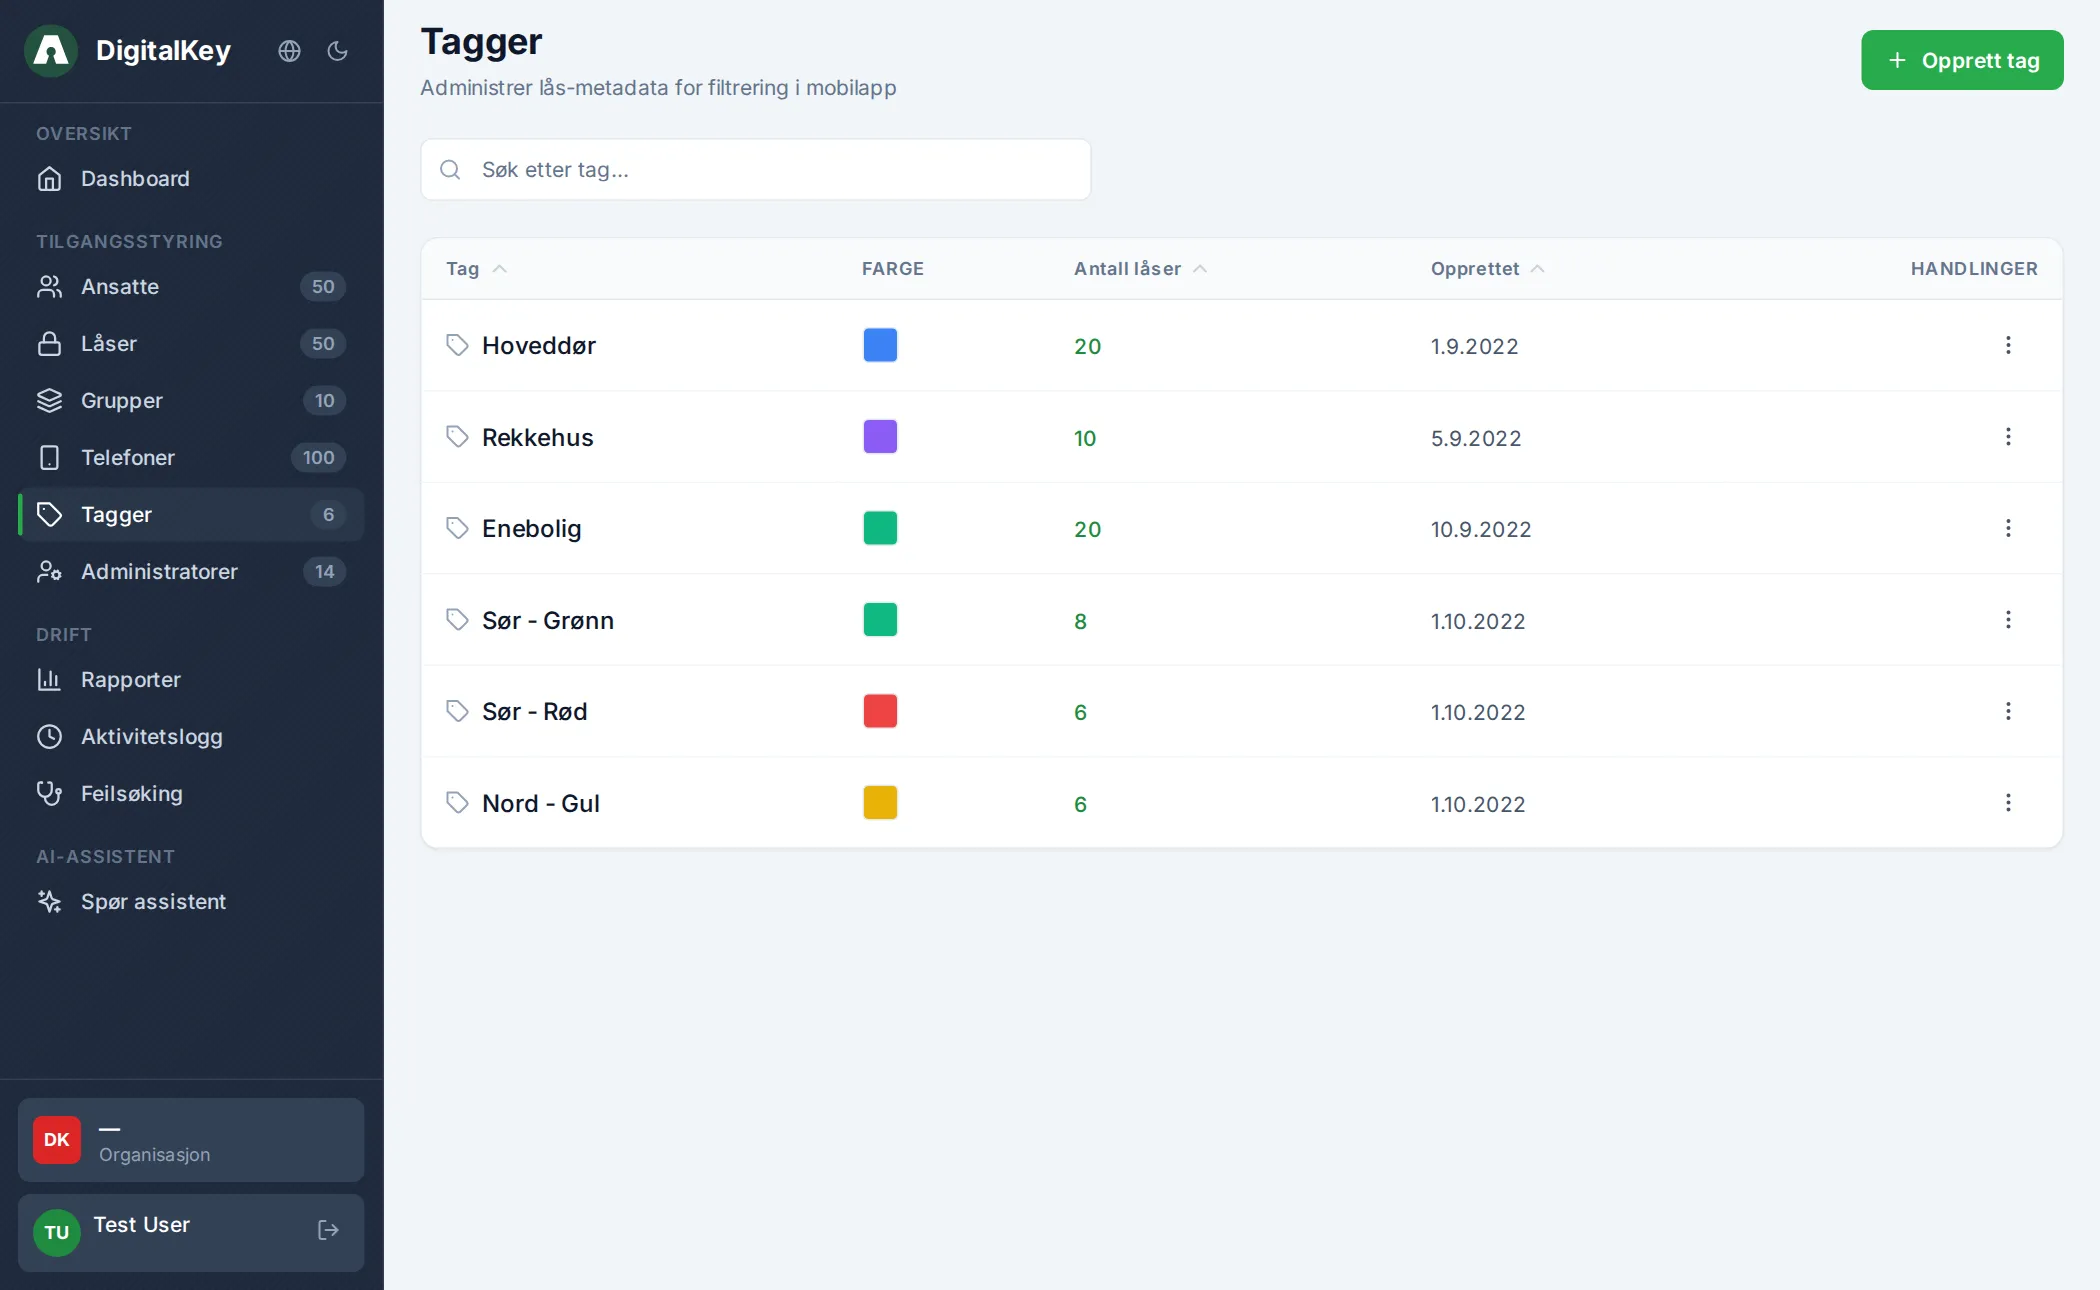Click tag icon beside Enebolig
The height and width of the screenshot is (1290, 2100).
pos(457,528)
